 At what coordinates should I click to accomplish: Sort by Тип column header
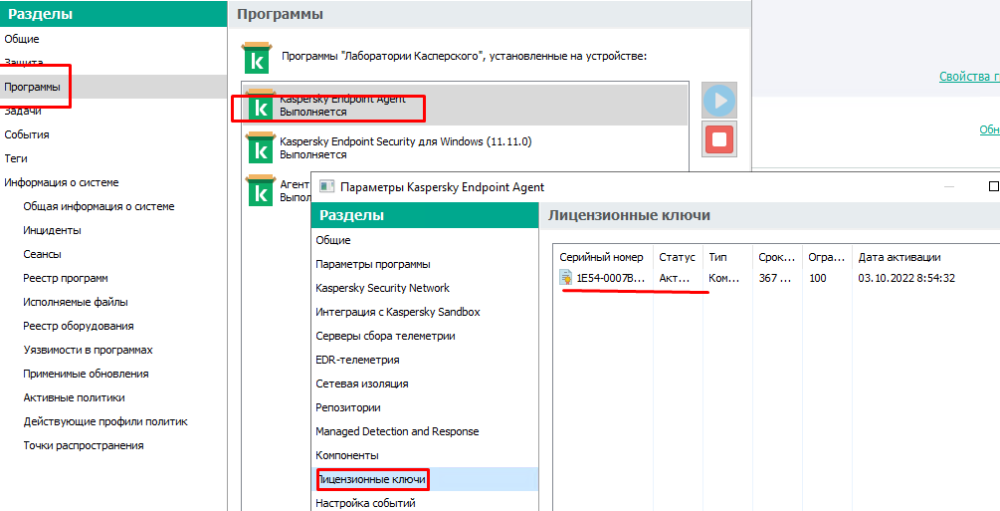pyautogui.click(x=718, y=257)
